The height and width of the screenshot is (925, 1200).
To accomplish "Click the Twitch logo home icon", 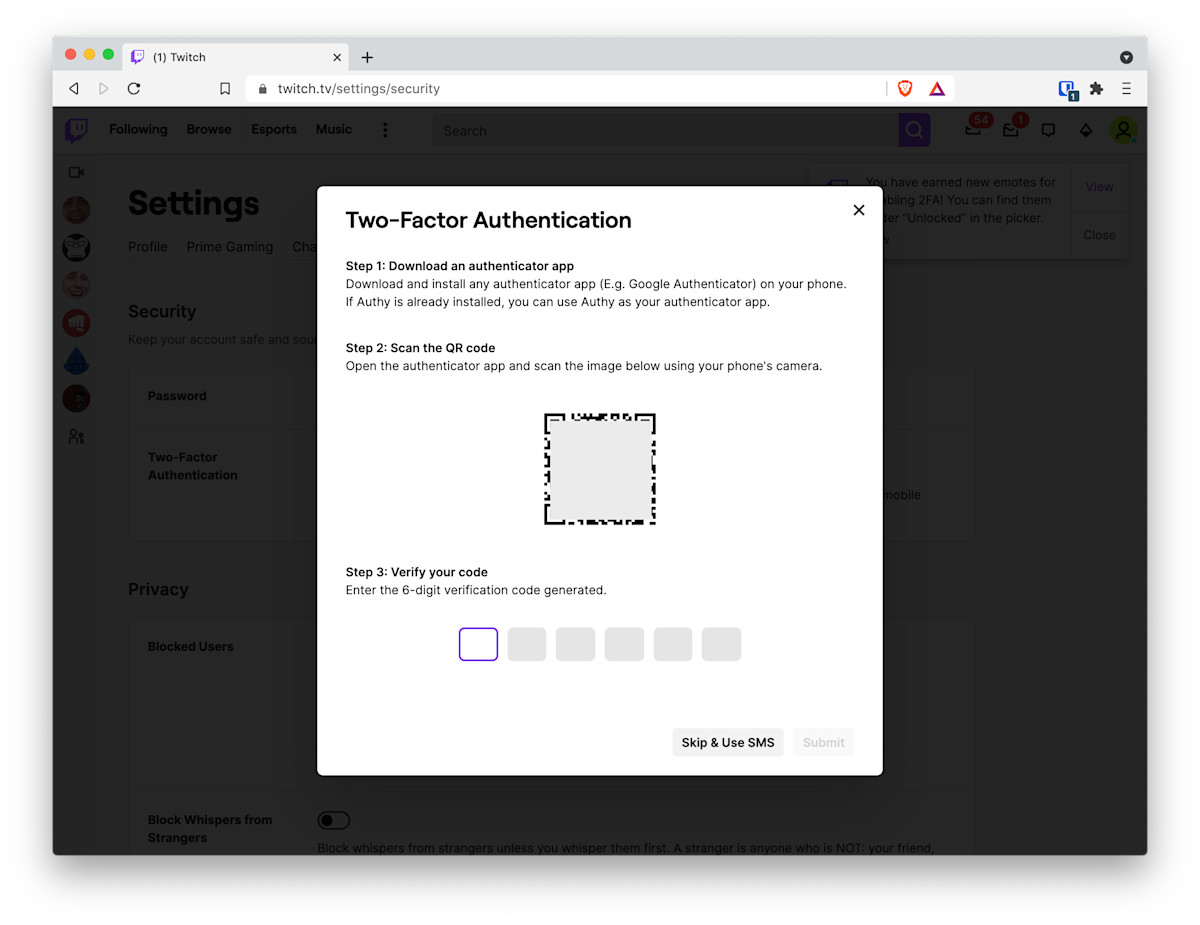I will tap(76, 130).
